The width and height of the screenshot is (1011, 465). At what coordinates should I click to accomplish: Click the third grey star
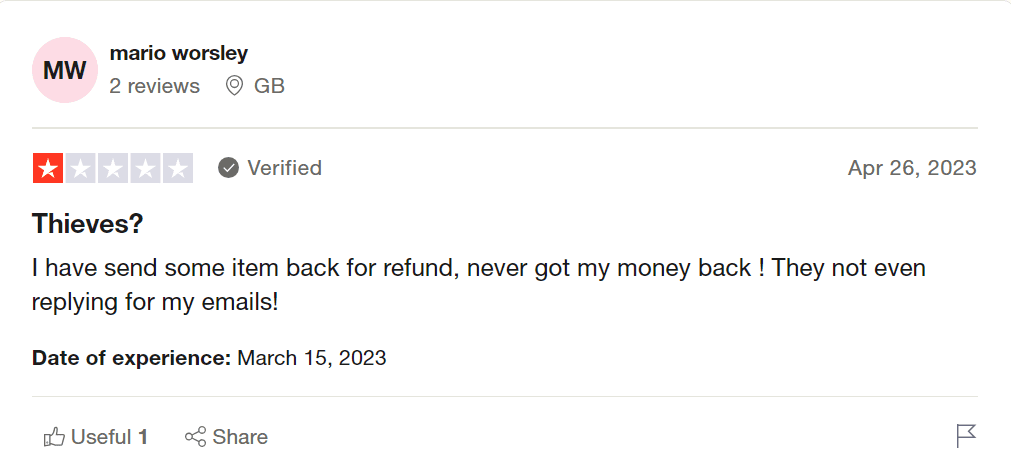click(x=113, y=168)
